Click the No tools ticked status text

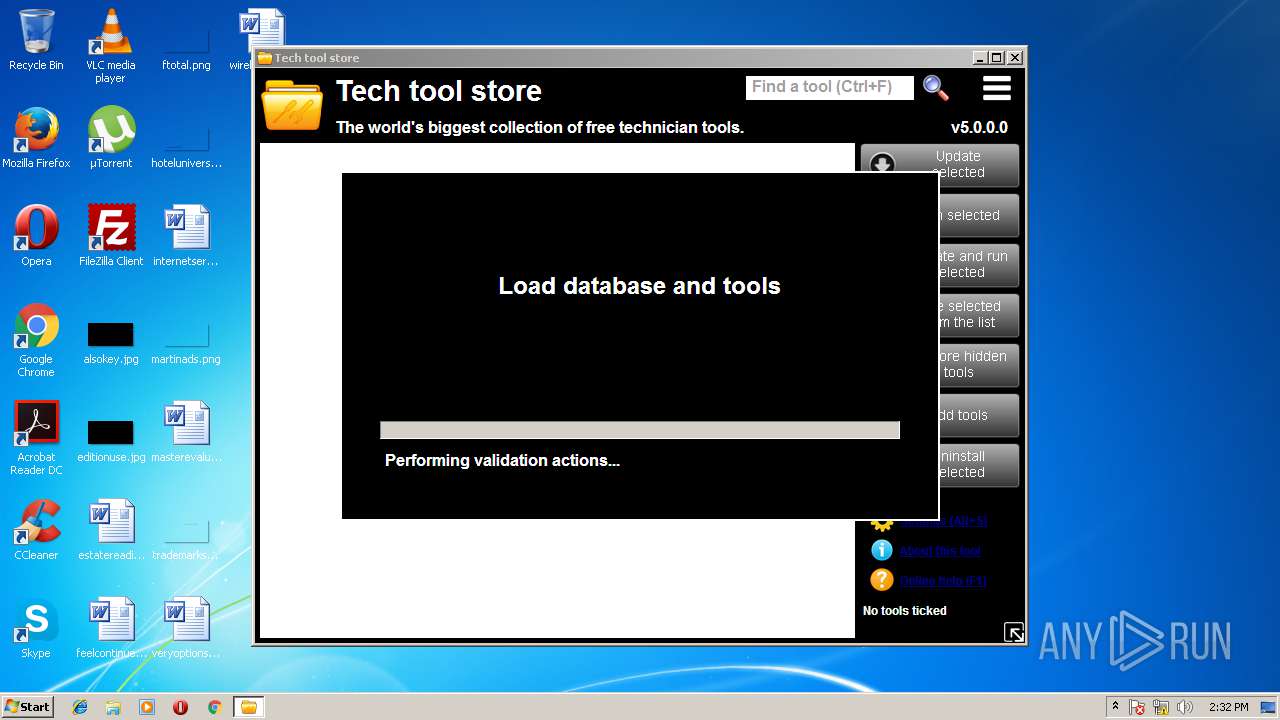click(904, 611)
